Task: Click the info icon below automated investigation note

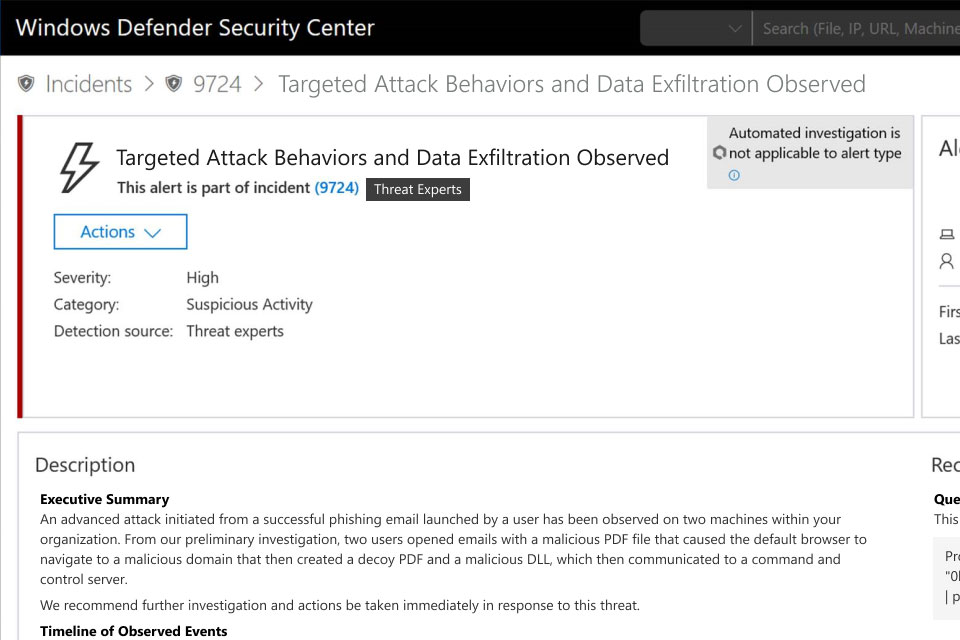Action: [x=734, y=175]
